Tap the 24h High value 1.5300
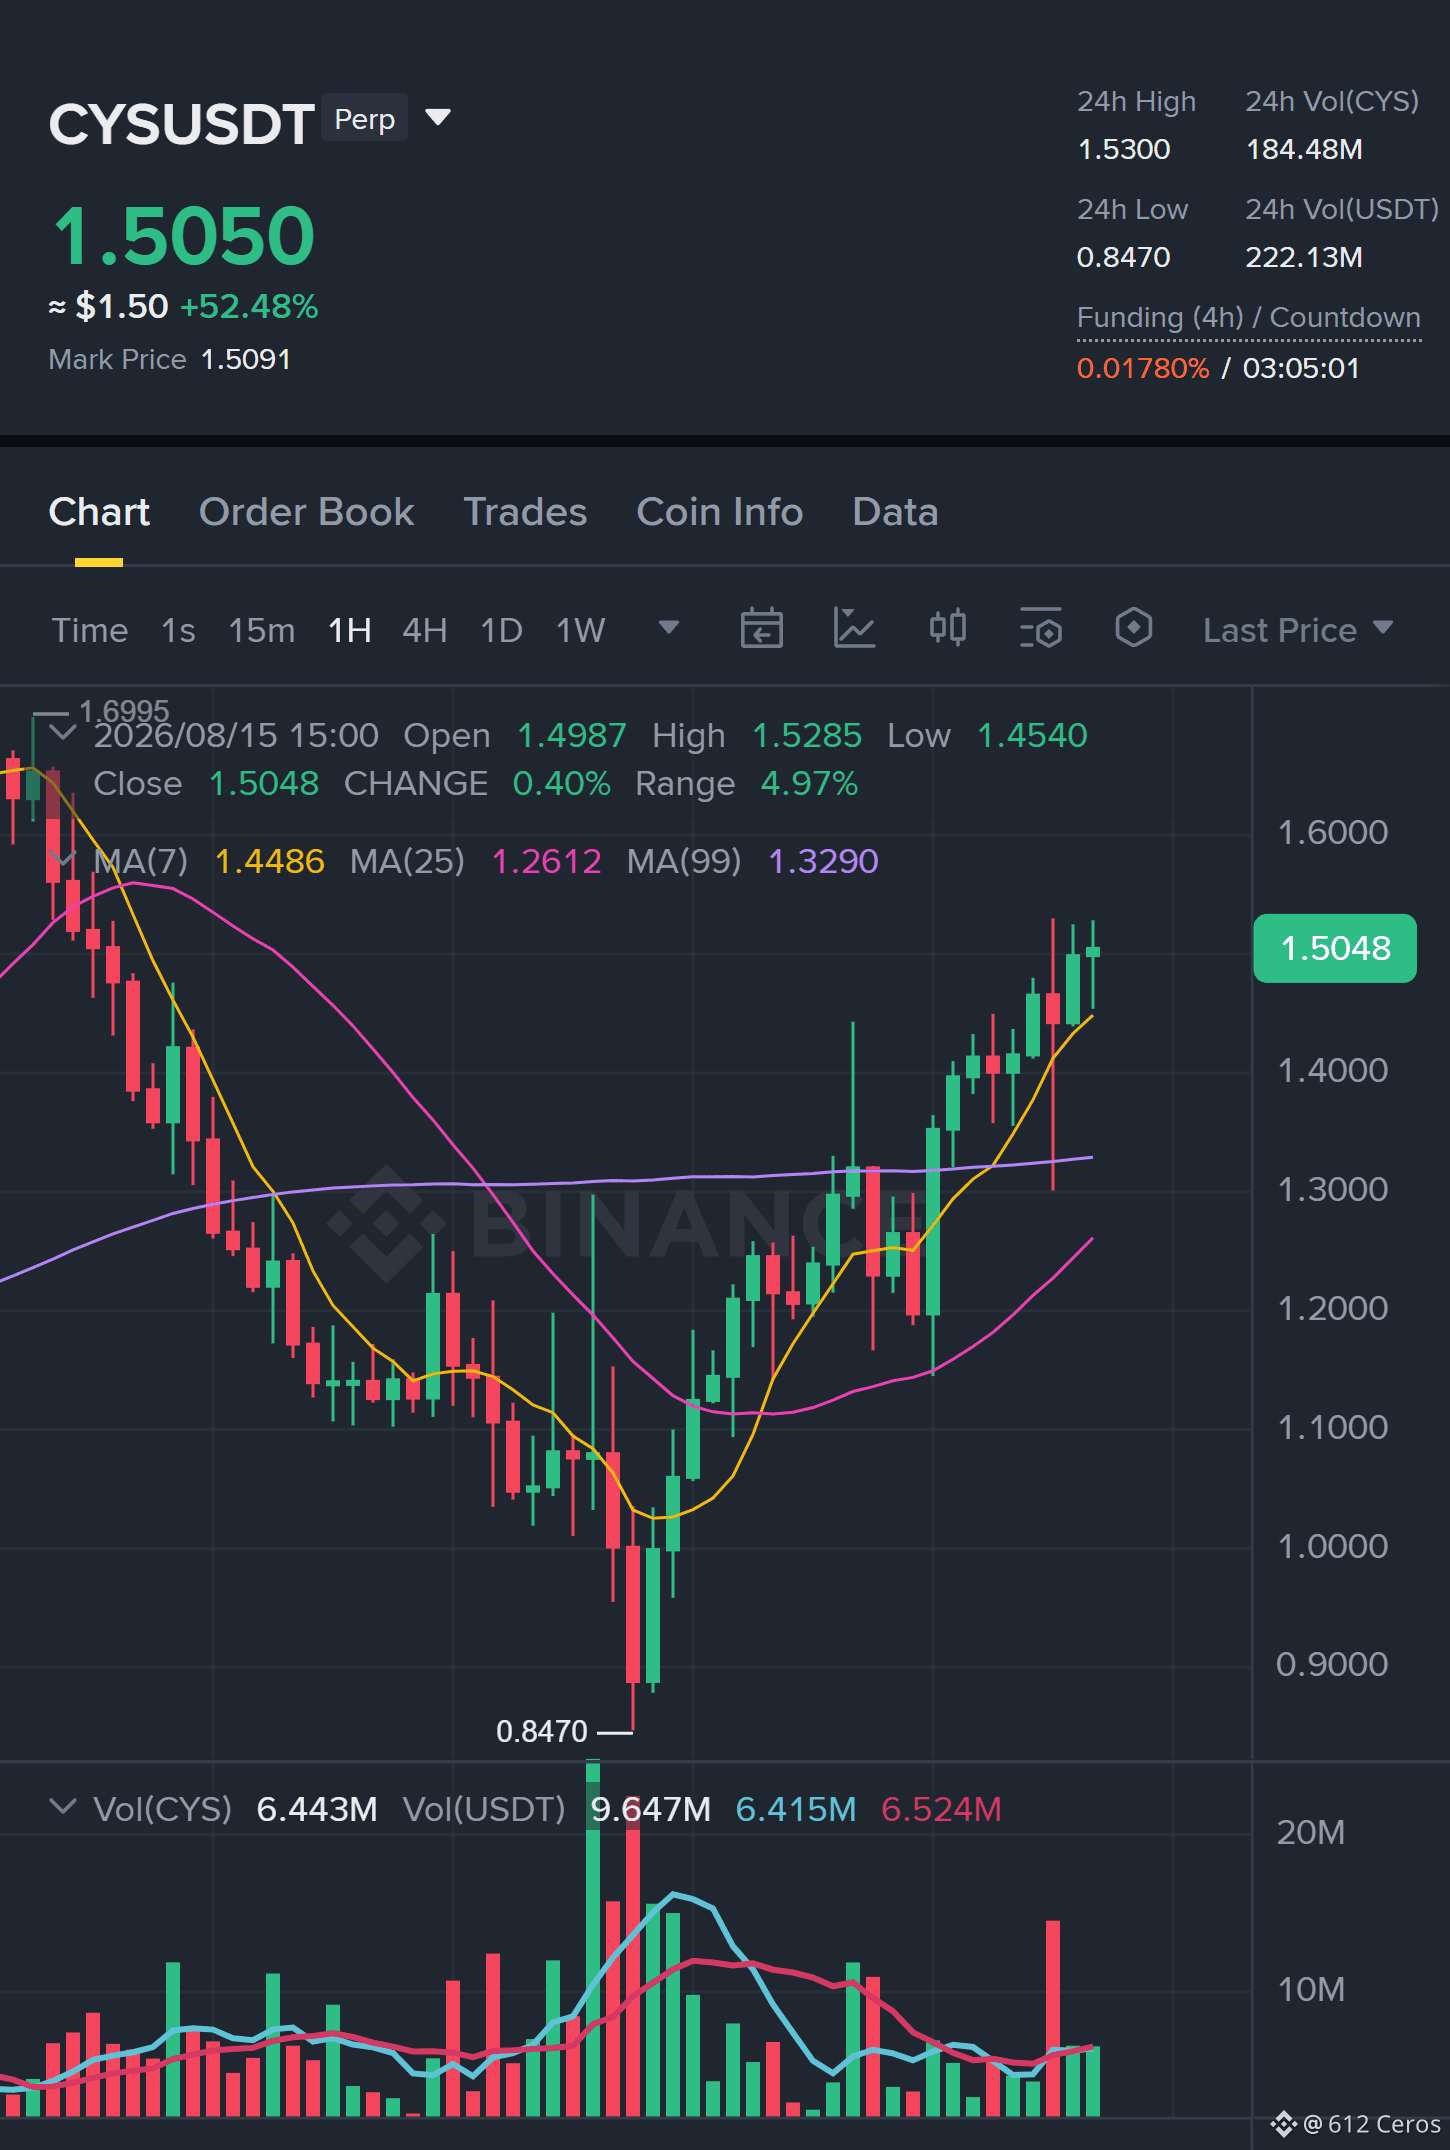Viewport: 1450px width, 2150px height. 1124,149
